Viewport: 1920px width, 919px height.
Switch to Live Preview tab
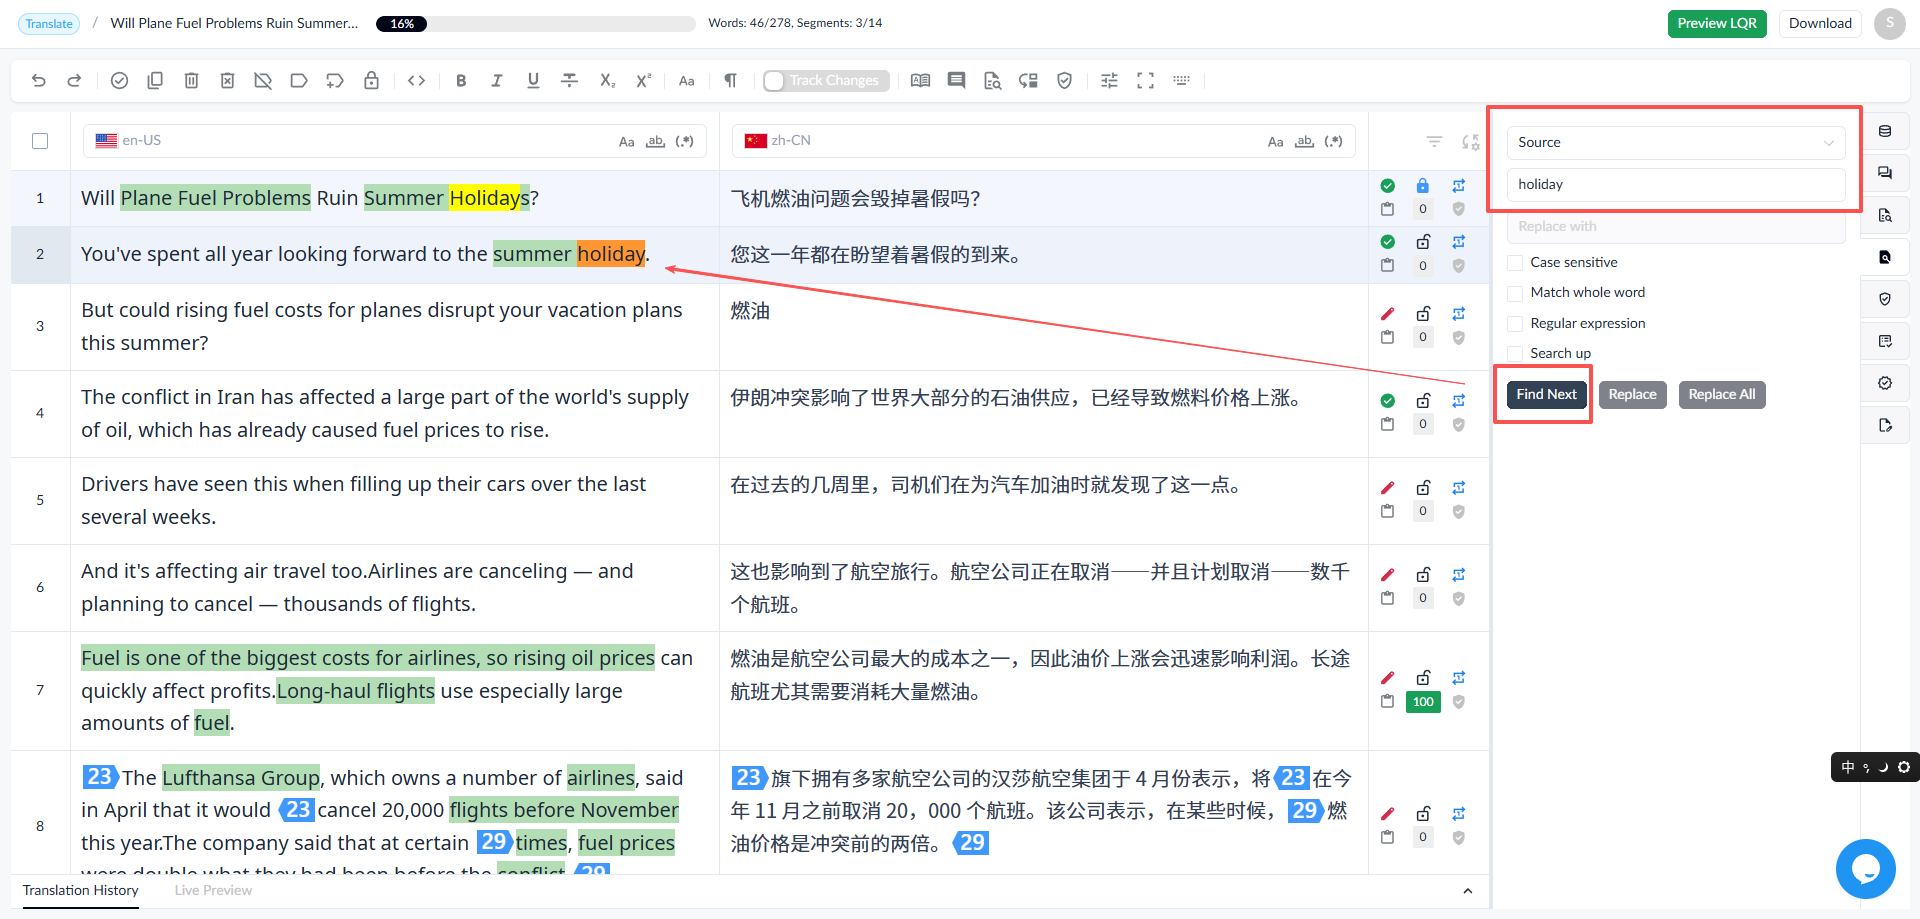click(213, 891)
